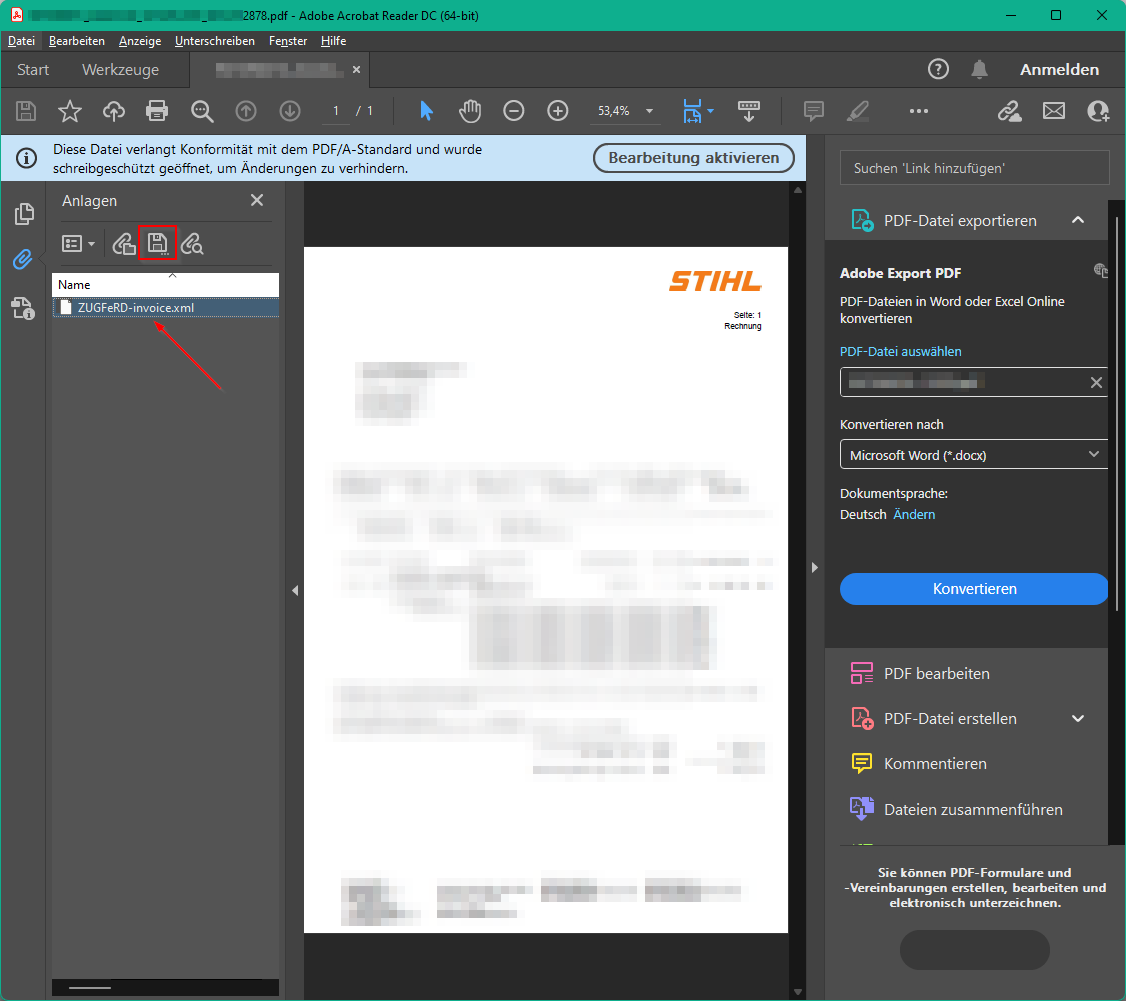The height and width of the screenshot is (1001, 1126).
Task: Save the selected attachment icon
Action: [x=157, y=243]
